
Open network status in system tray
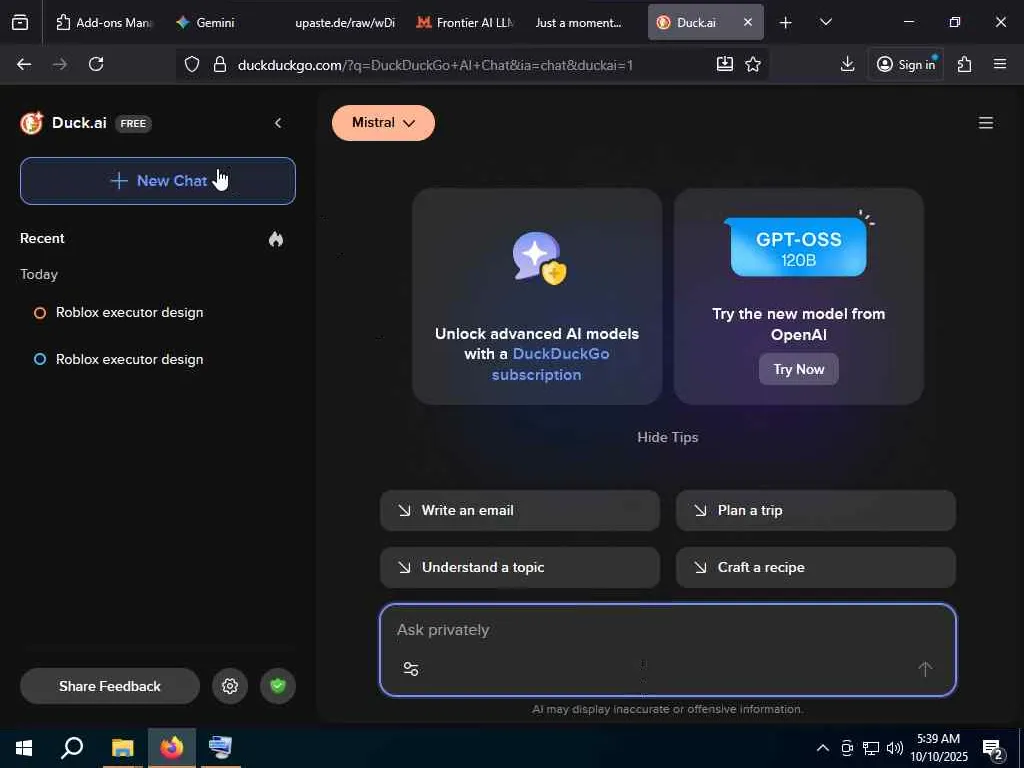871,748
